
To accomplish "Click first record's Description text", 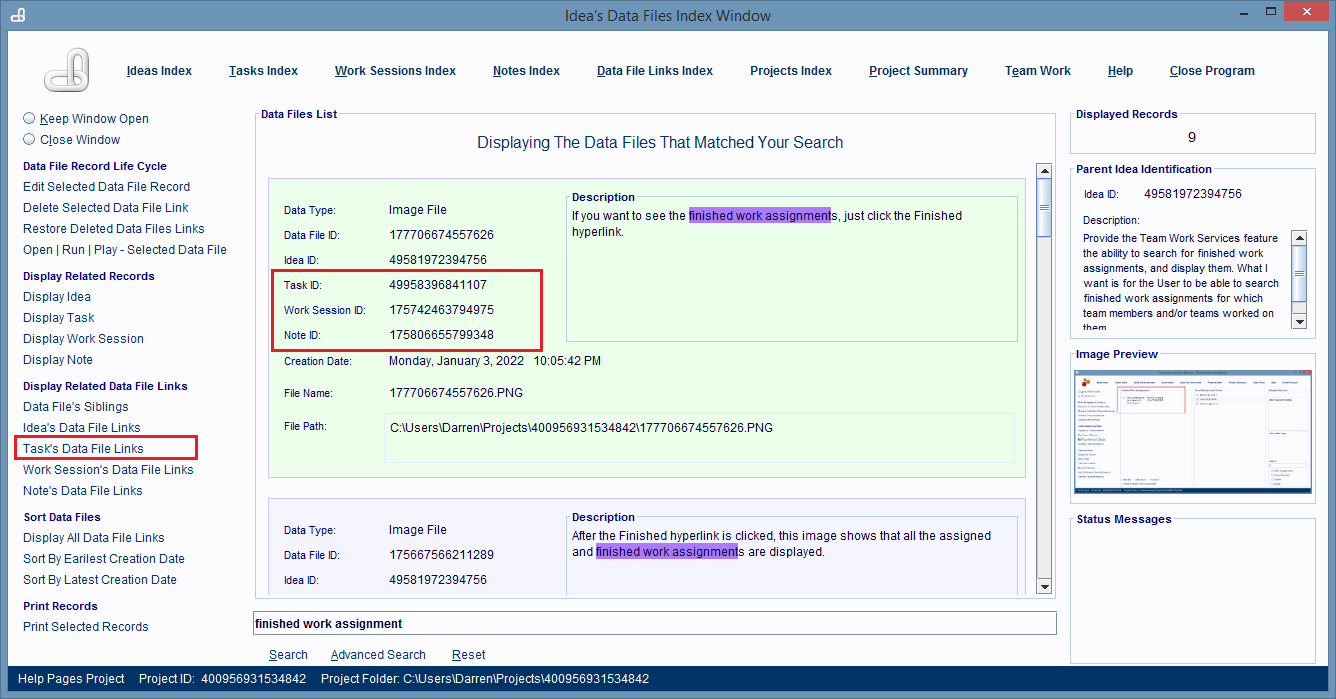I will (767, 222).
